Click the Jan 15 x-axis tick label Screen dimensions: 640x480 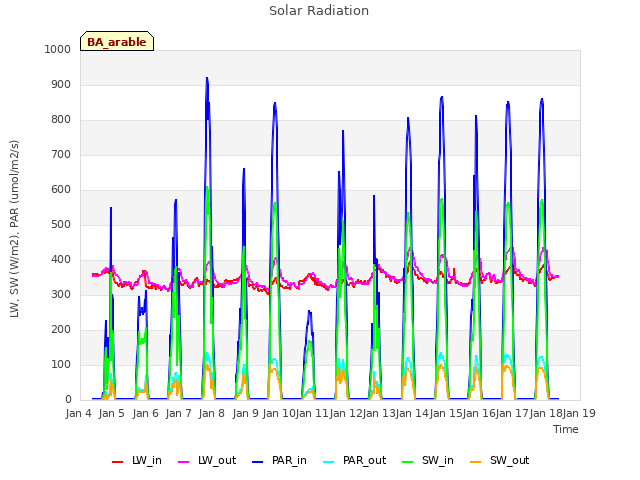tap(446, 413)
